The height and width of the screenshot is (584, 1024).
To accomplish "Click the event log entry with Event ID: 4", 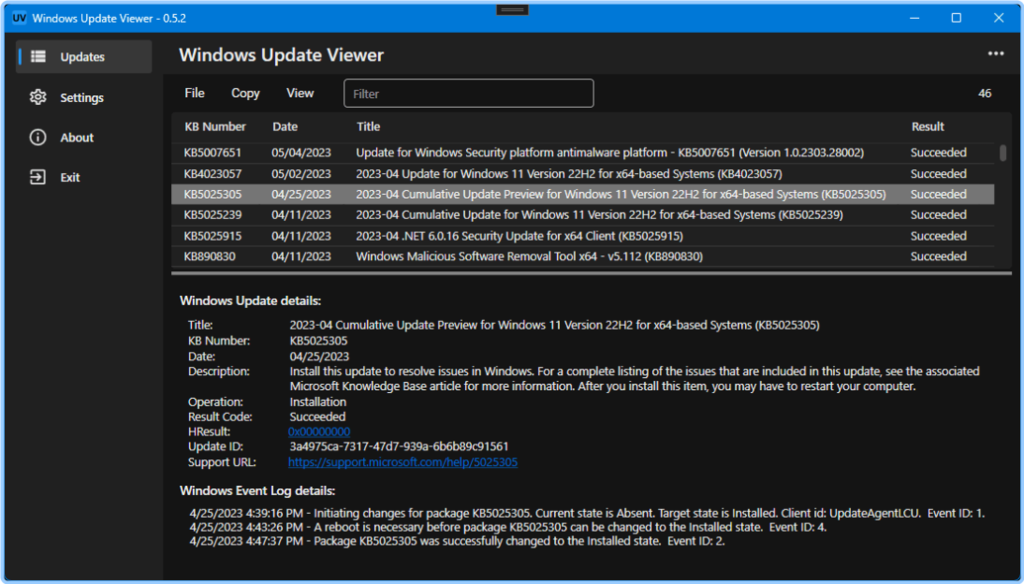I will 508,527.
